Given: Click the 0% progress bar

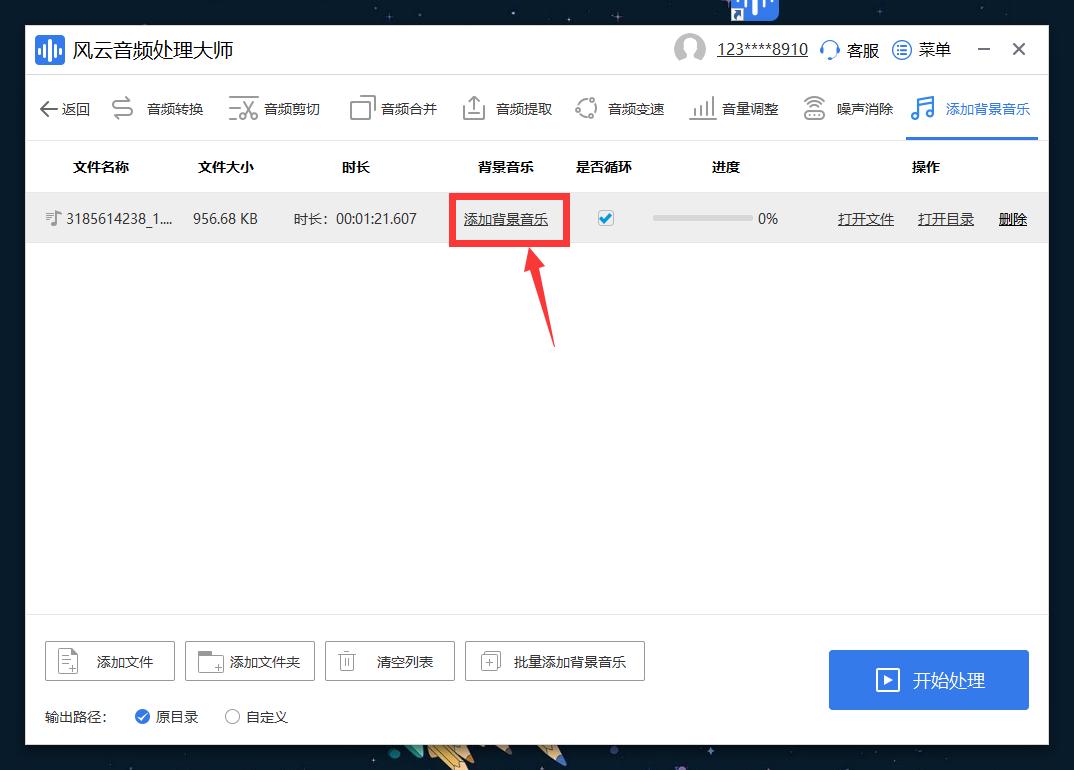Looking at the screenshot, I should pos(703,218).
